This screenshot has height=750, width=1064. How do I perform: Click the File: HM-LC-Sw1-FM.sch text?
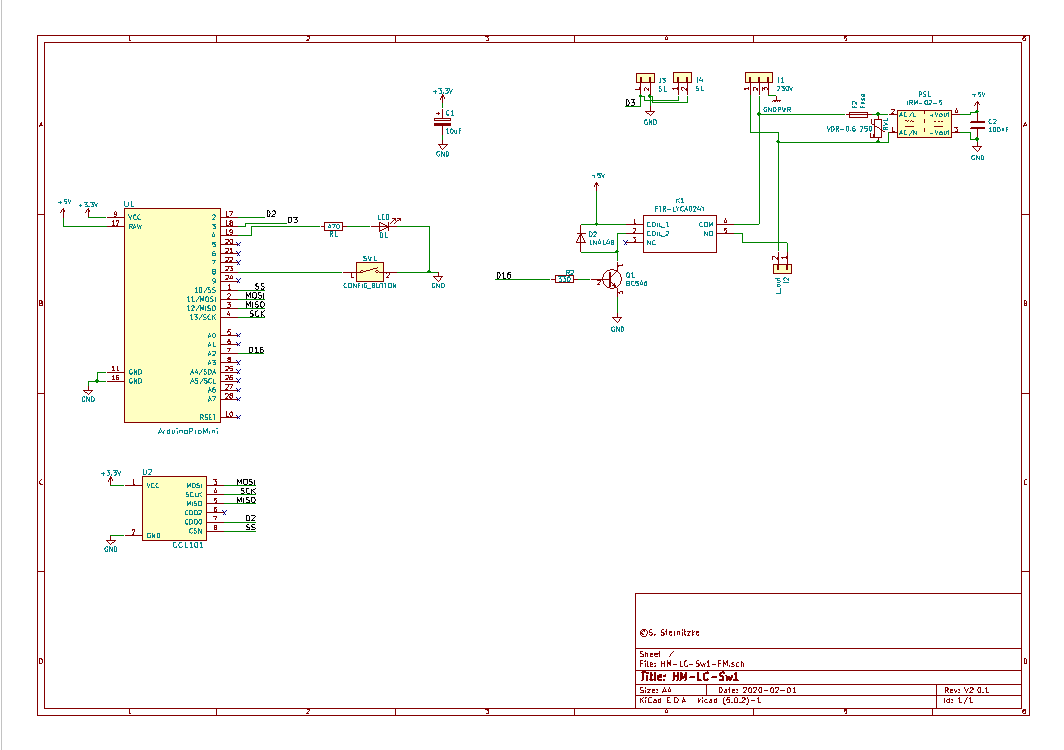[691, 664]
